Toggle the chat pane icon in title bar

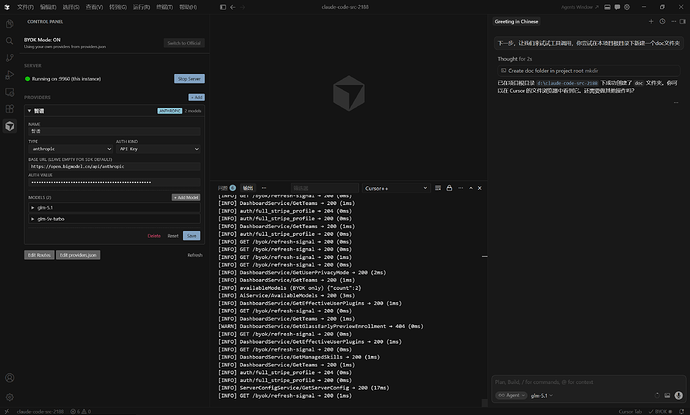tap(617, 7)
